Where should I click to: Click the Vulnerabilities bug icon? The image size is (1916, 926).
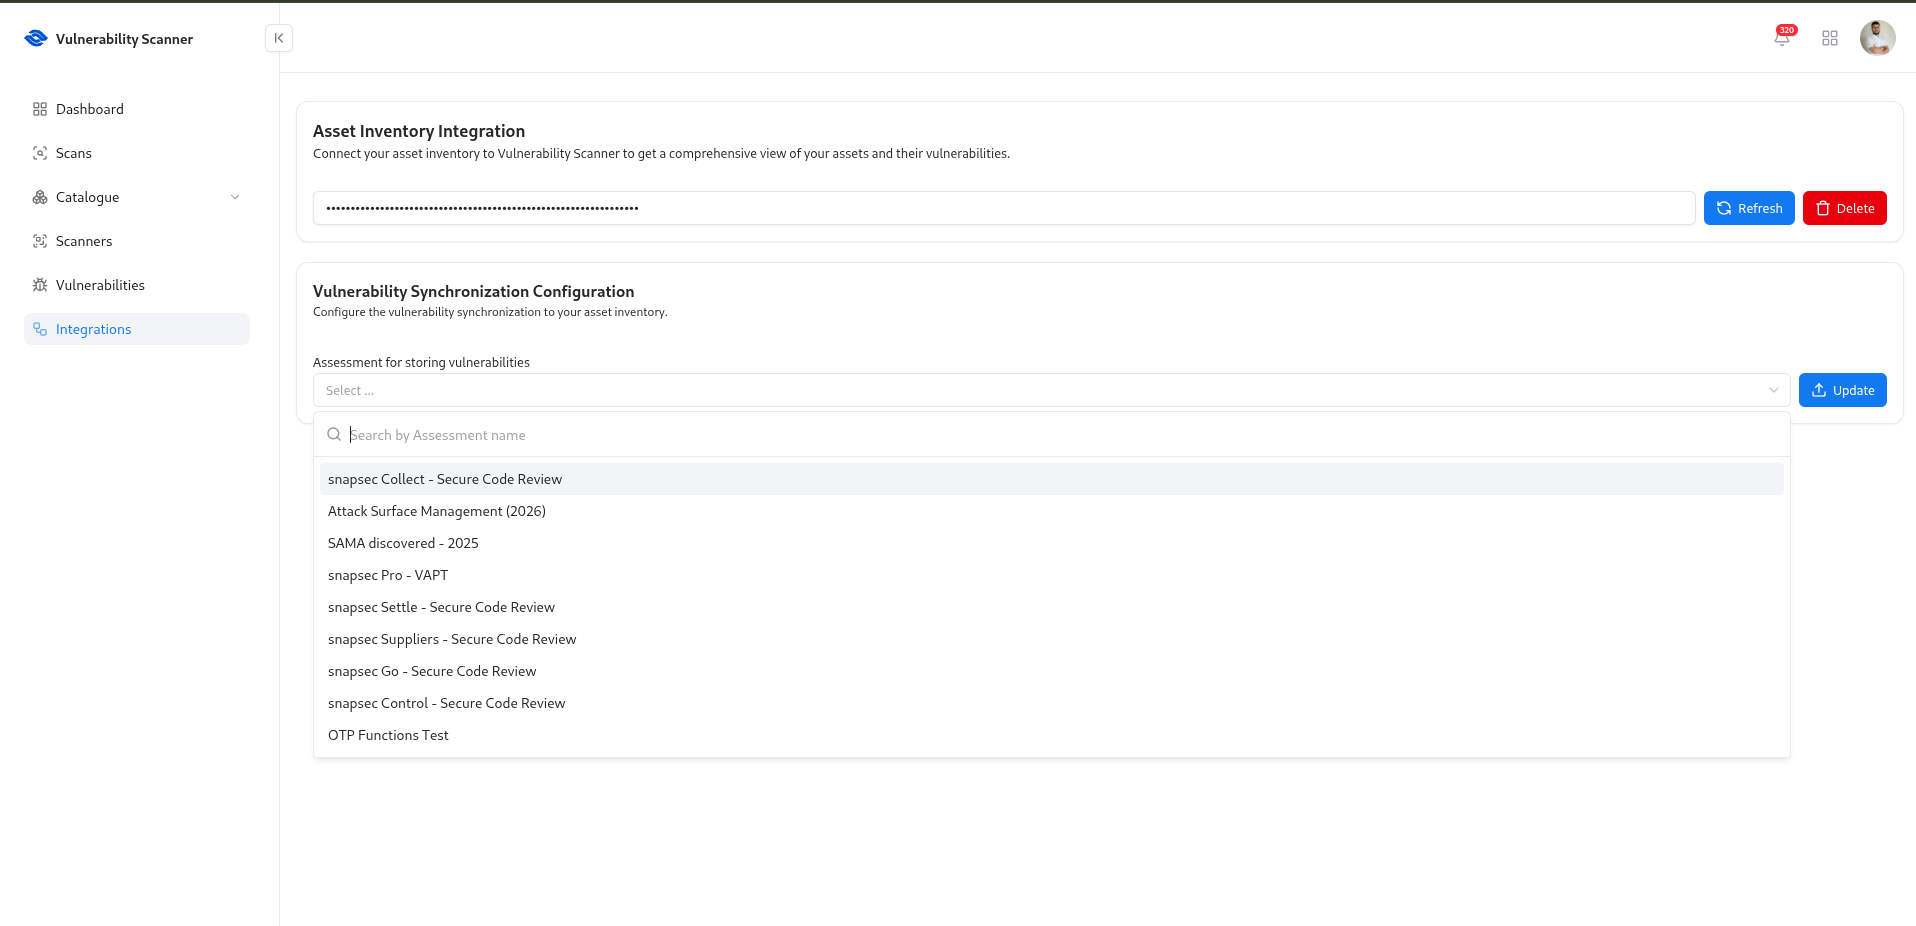(40, 285)
